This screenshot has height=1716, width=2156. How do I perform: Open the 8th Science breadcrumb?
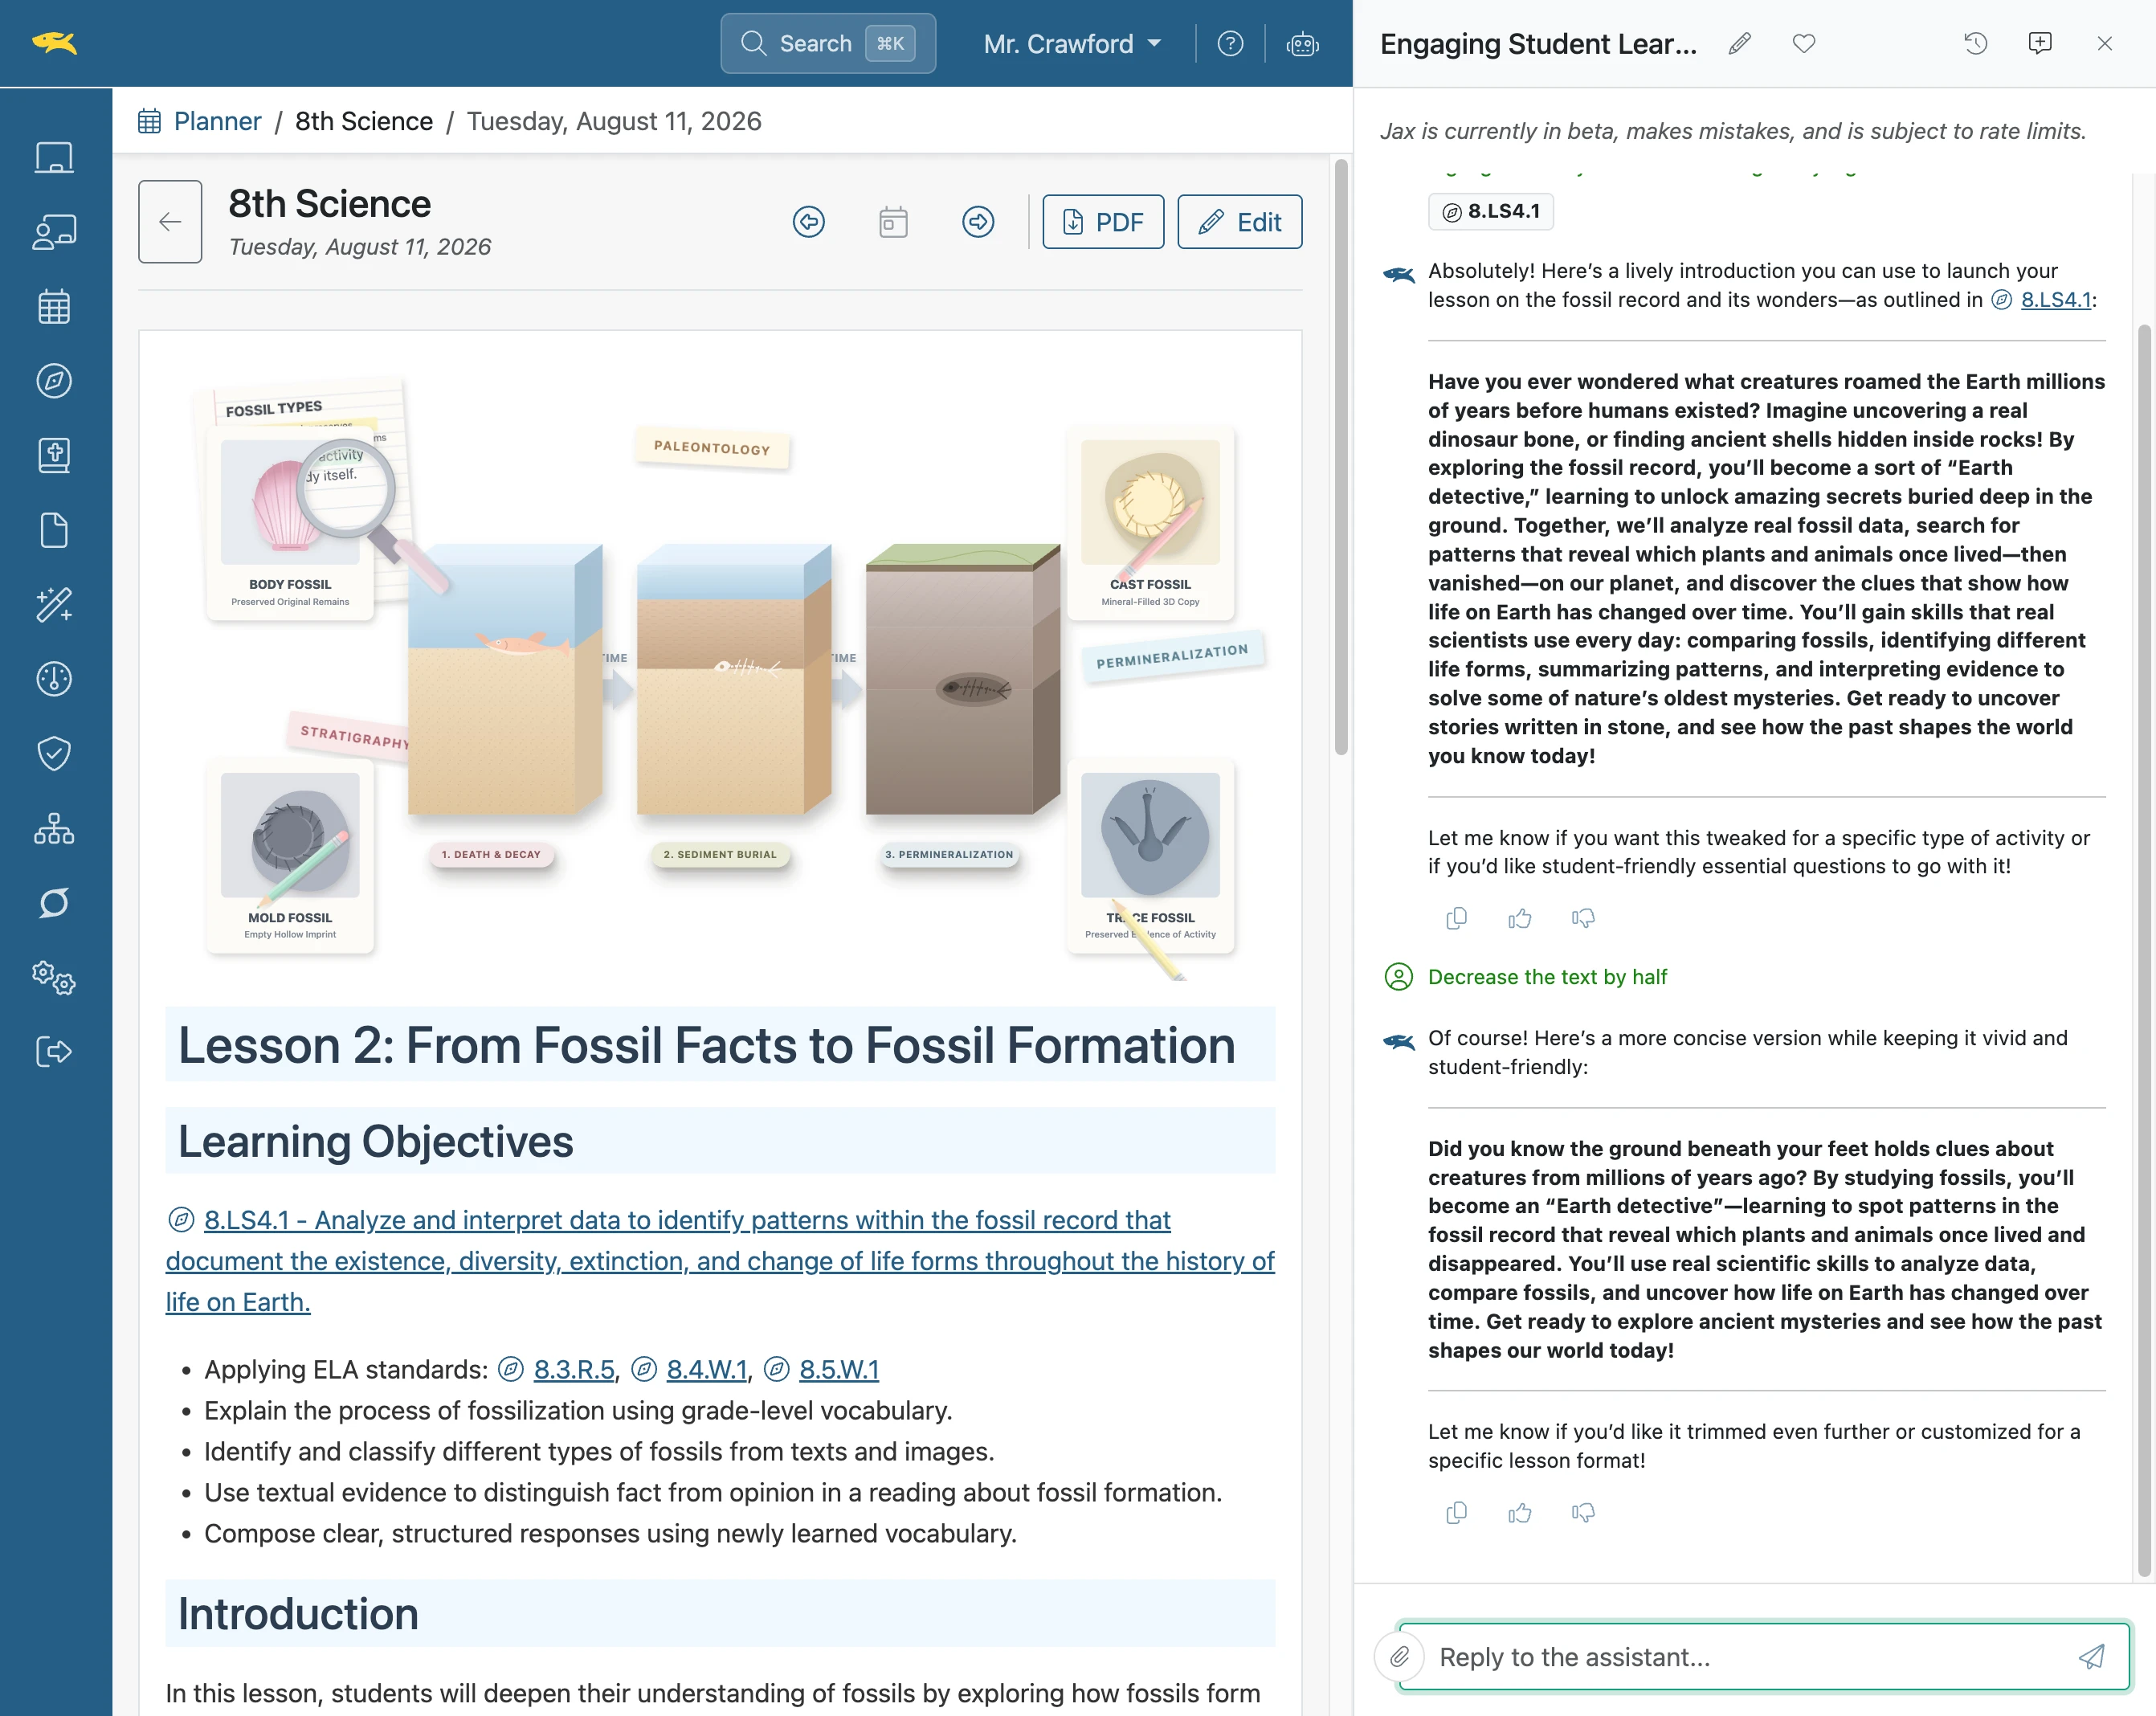364,121
